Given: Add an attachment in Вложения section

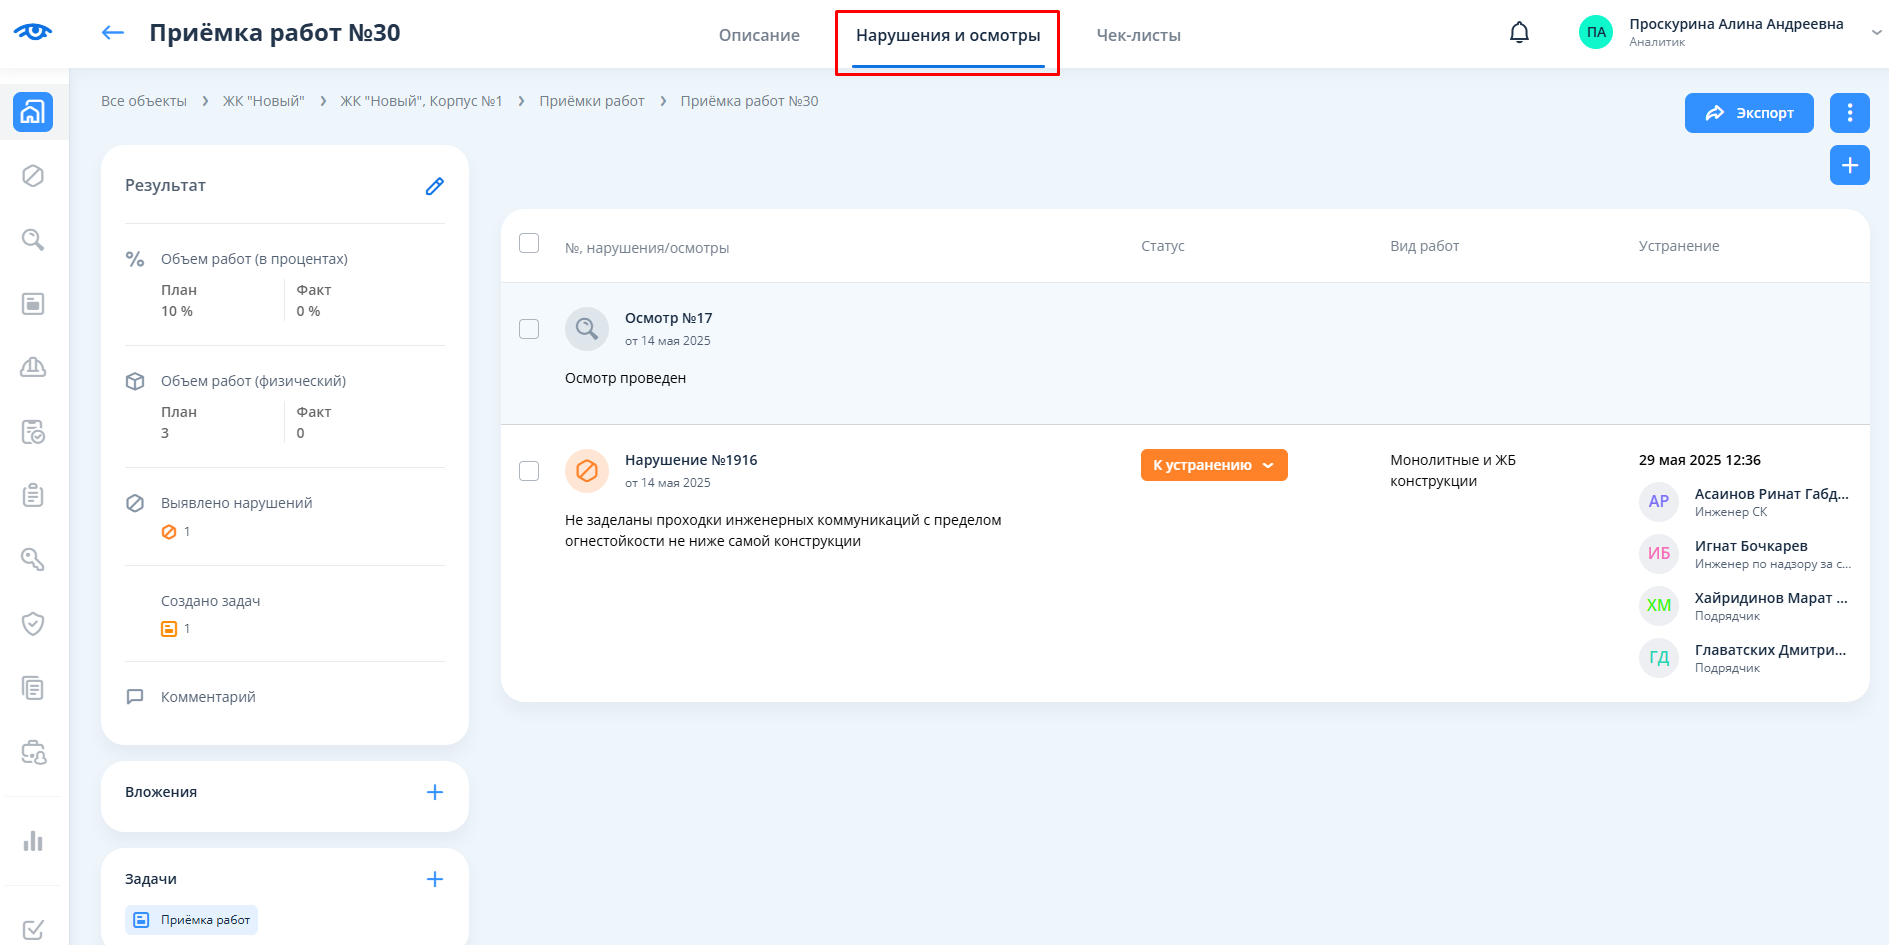Looking at the screenshot, I should (x=434, y=792).
